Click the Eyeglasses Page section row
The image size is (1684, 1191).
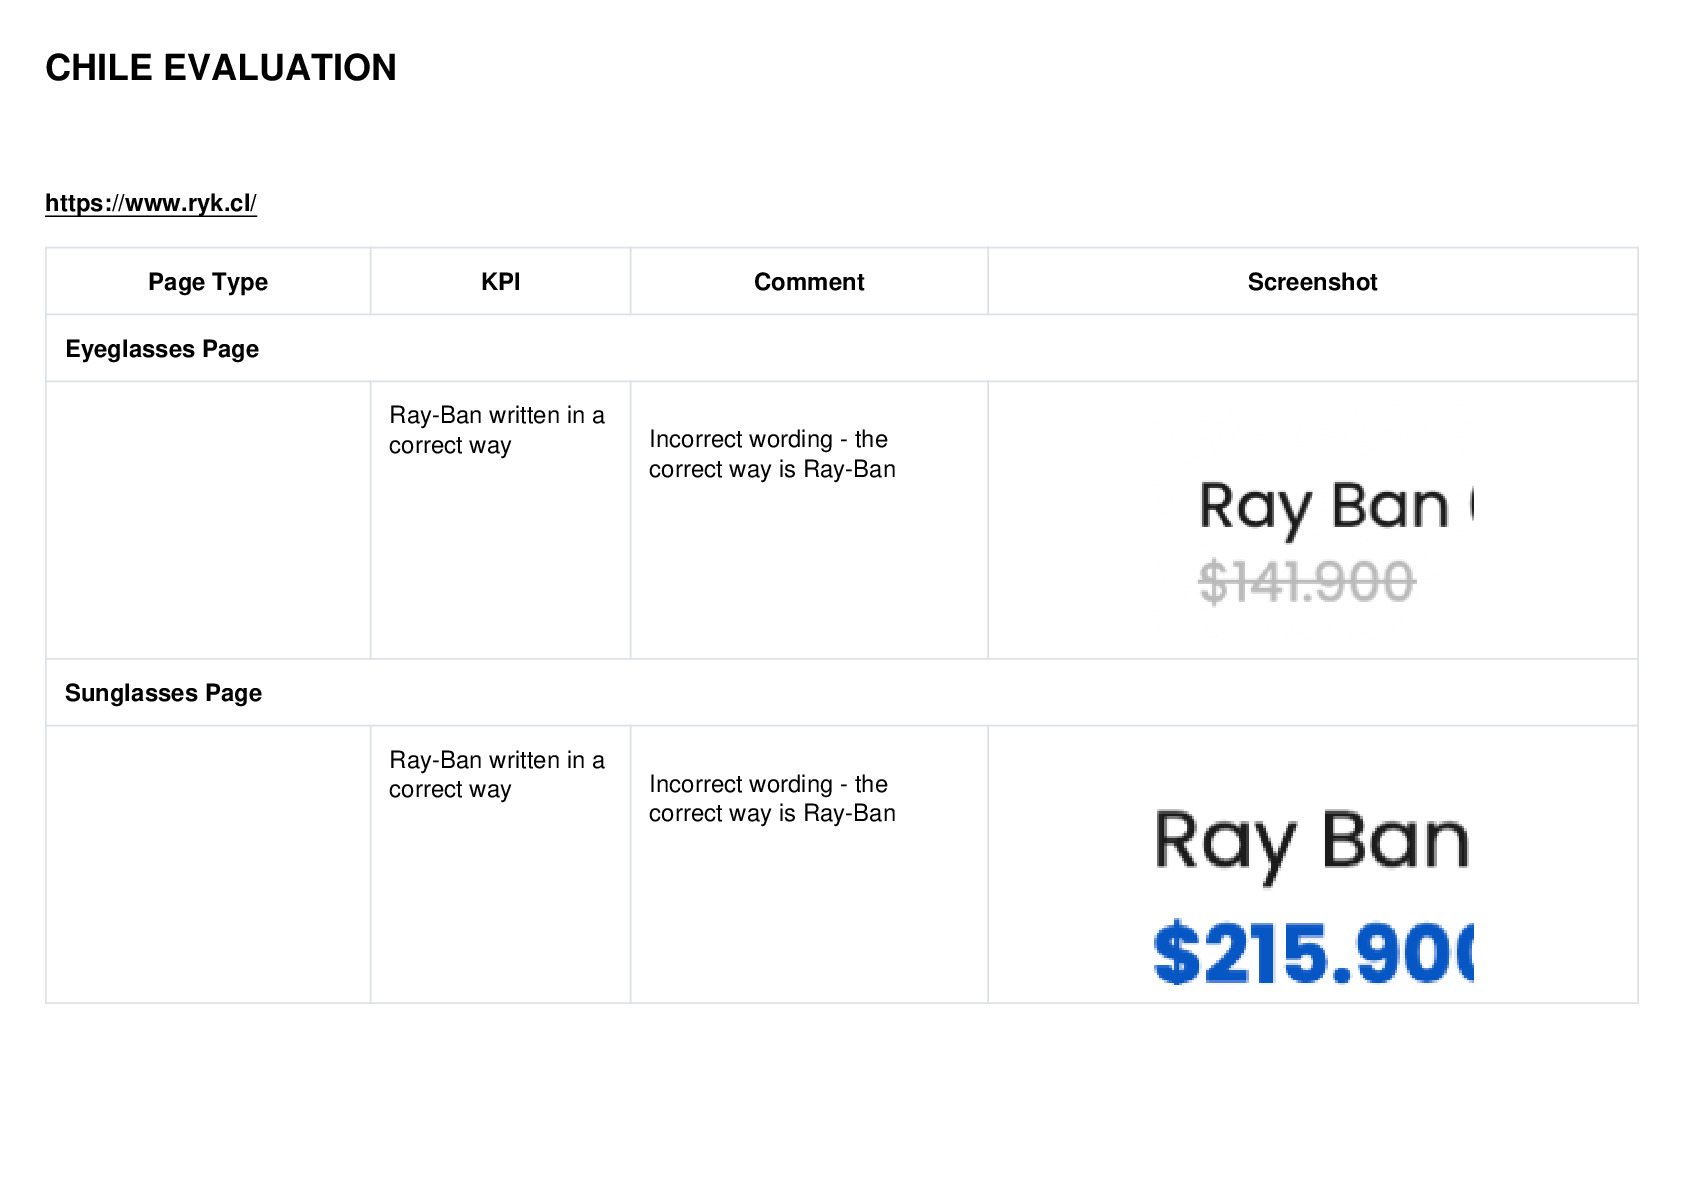point(842,348)
